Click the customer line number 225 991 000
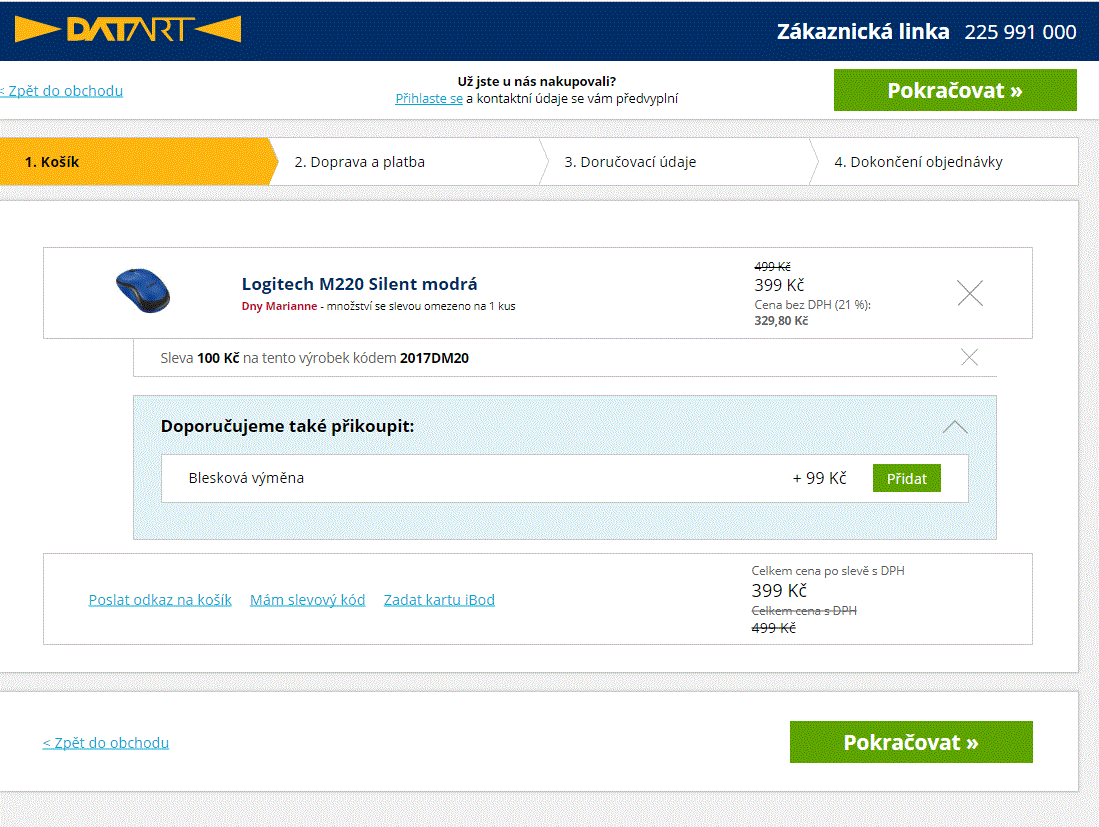 pyautogui.click(x=1020, y=32)
